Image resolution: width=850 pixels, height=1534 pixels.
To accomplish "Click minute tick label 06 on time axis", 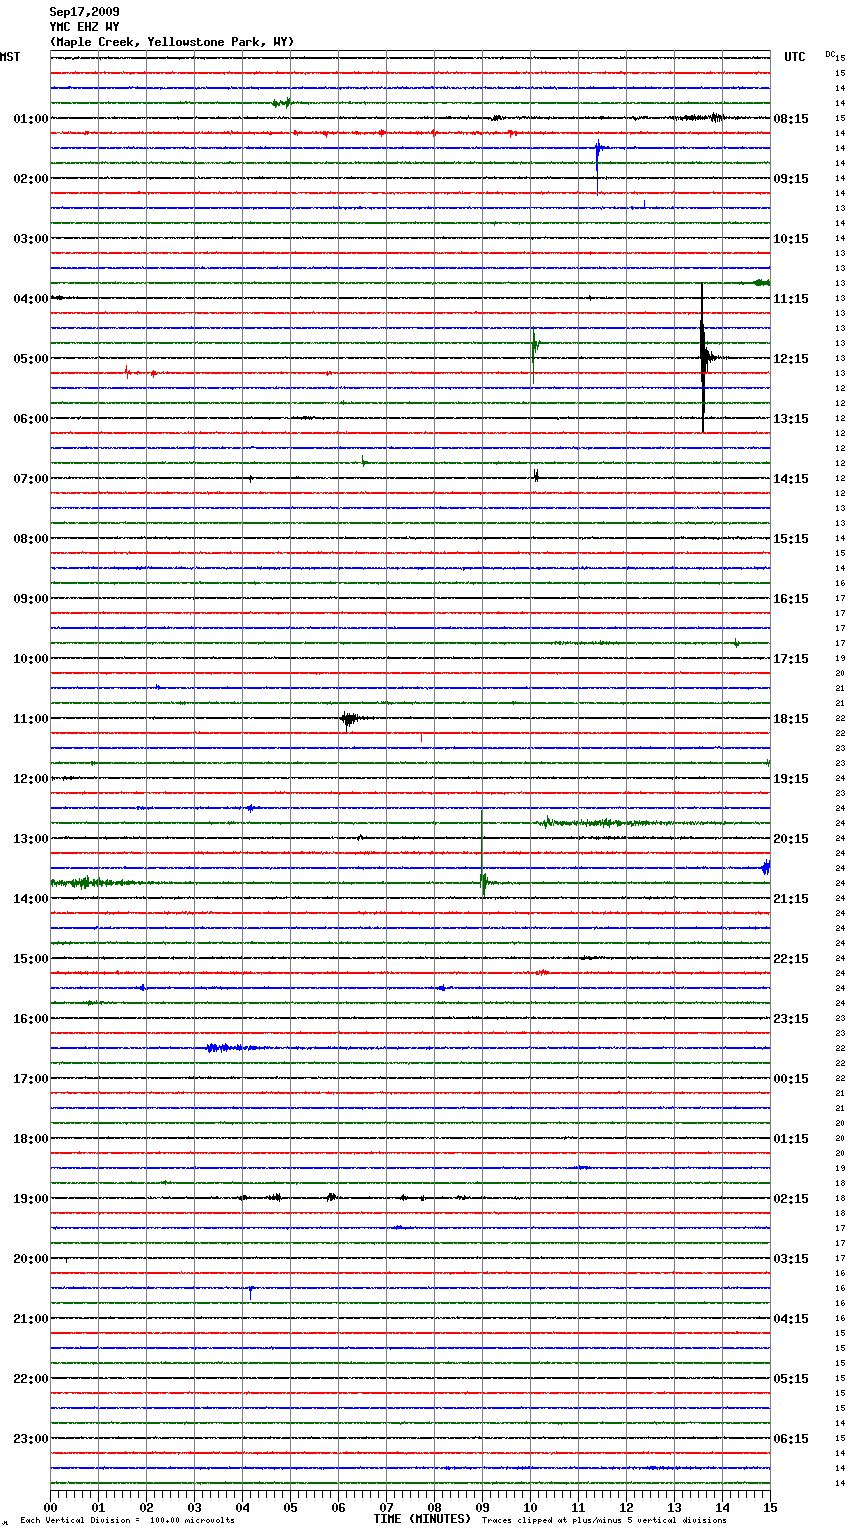I will coord(338,1507).
